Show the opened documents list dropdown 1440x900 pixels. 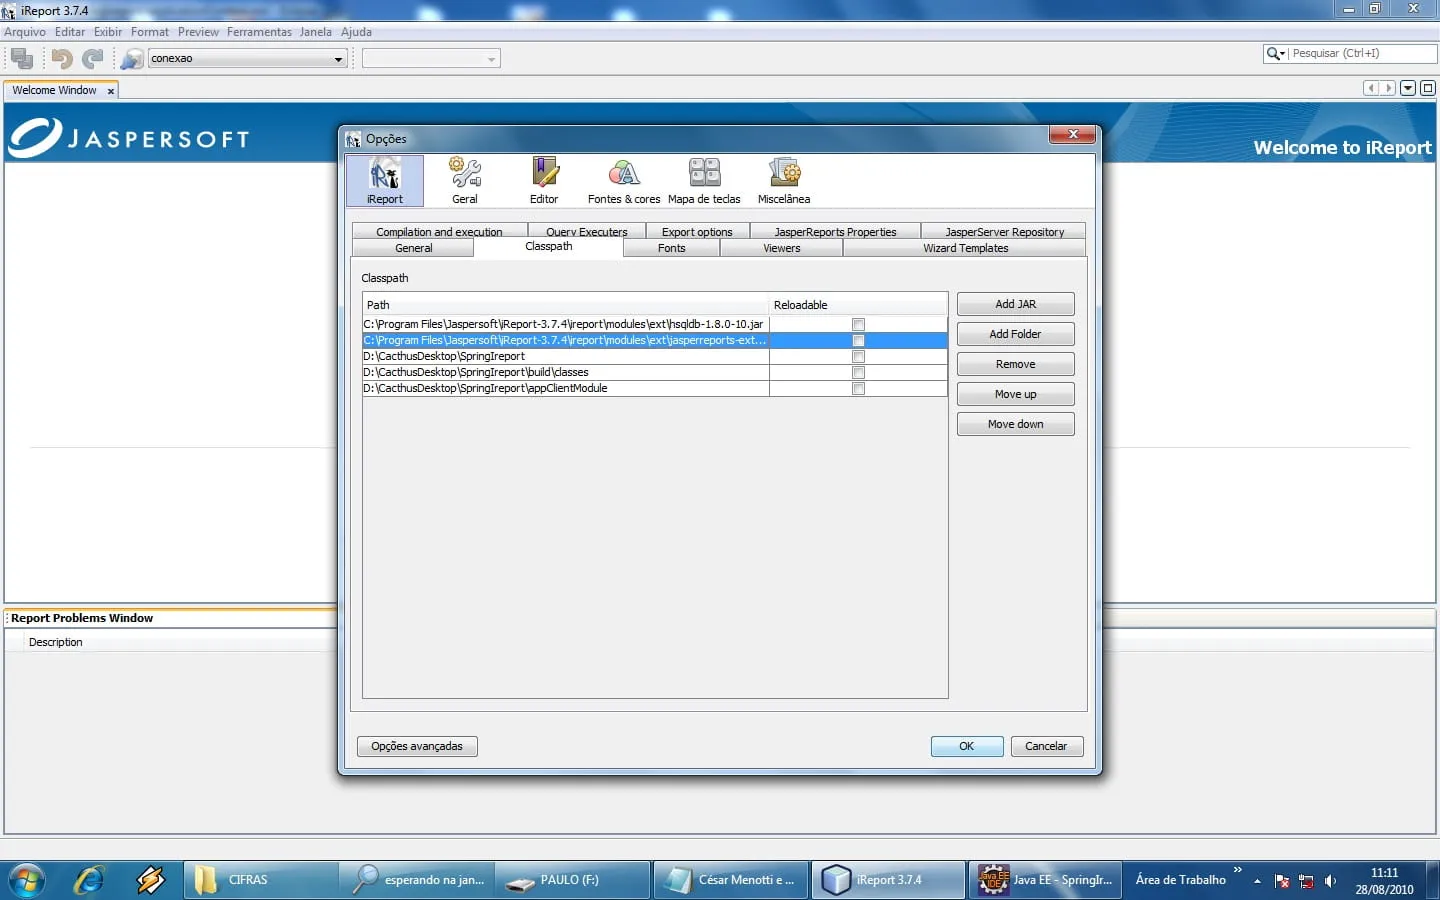click(x=1408, y=88)
